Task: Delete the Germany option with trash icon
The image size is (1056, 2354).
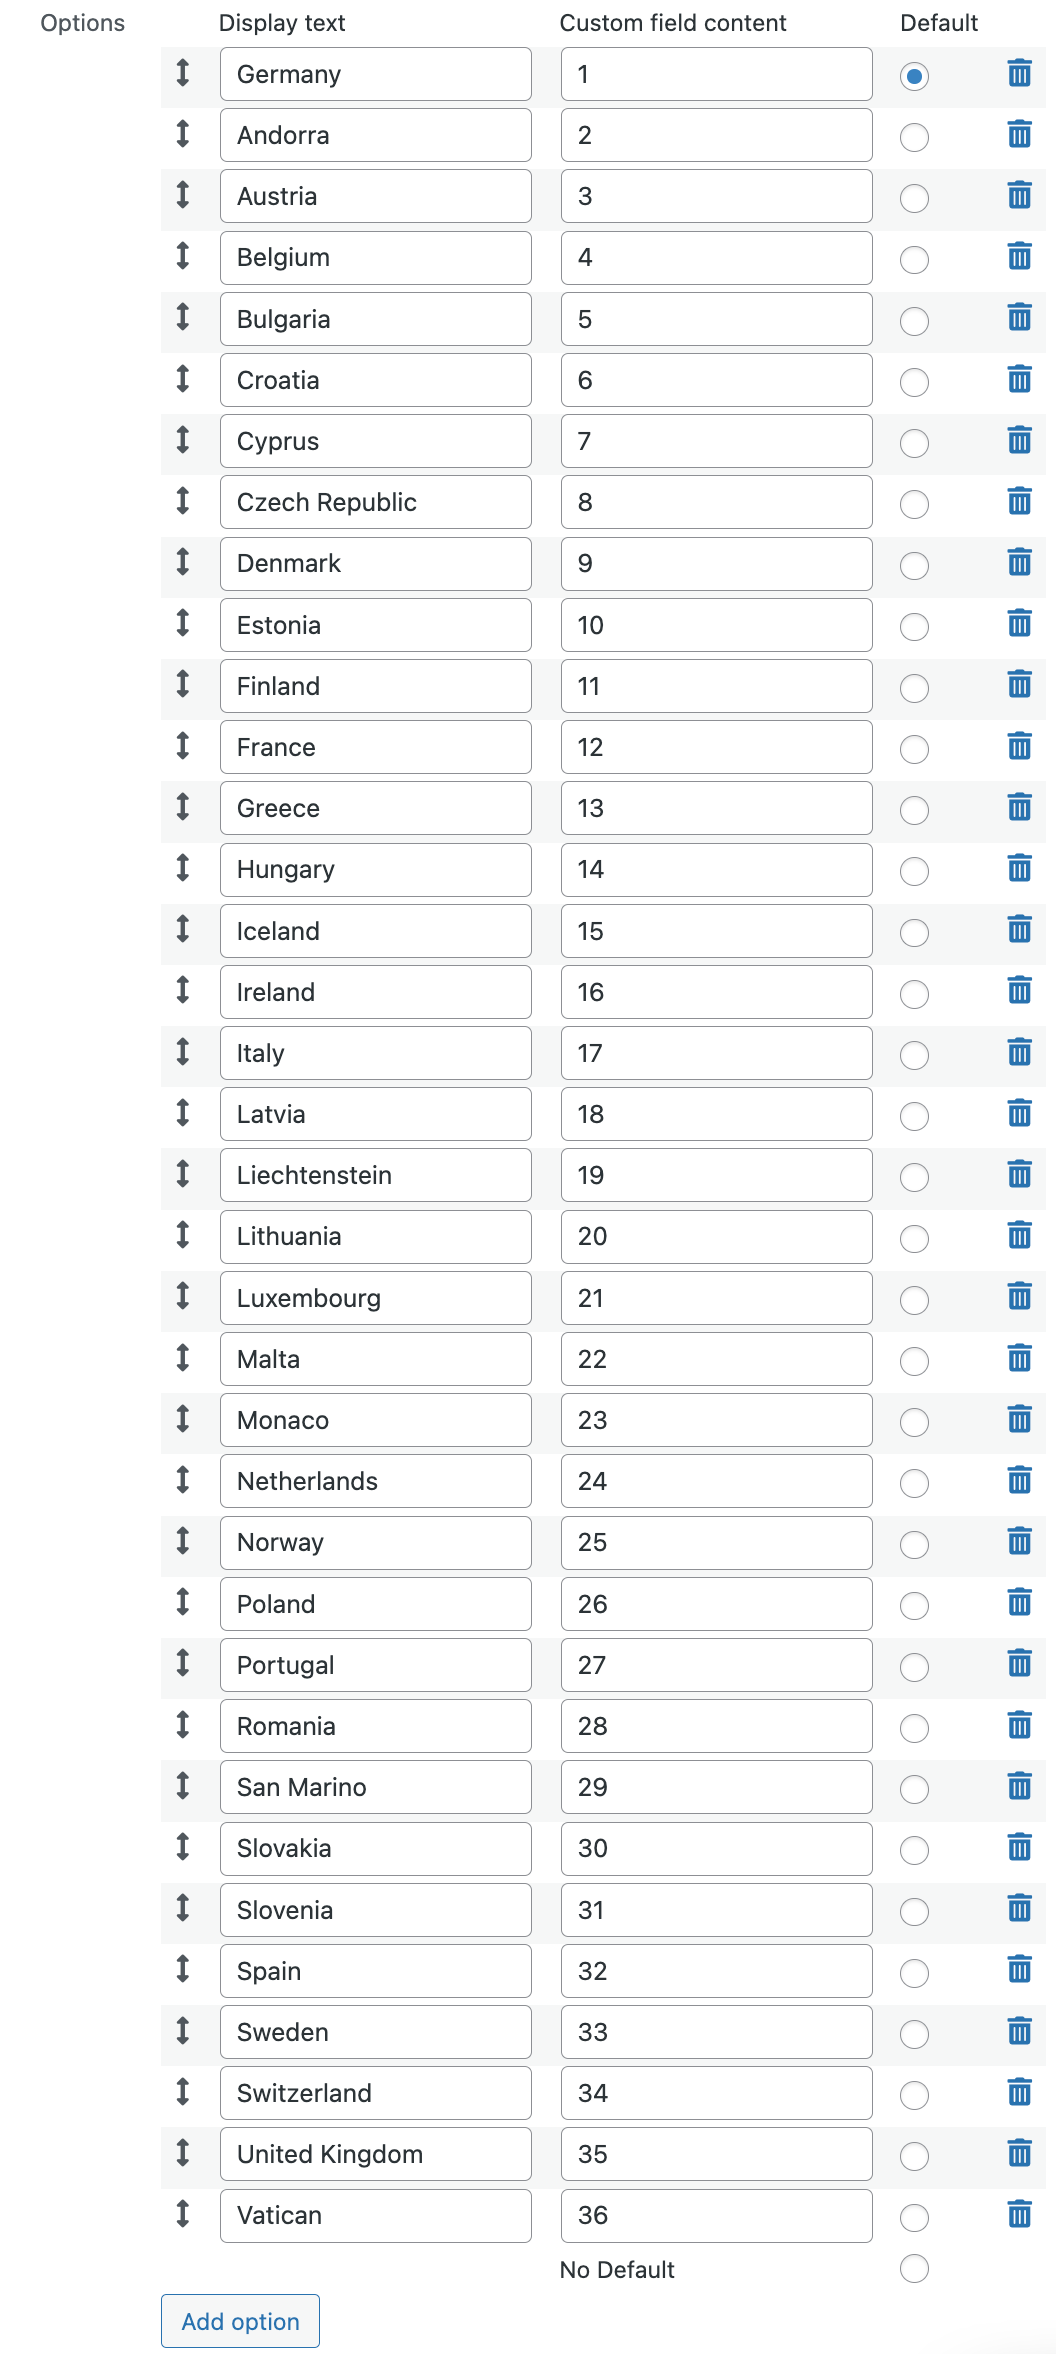Action: tap(1019, 73)
